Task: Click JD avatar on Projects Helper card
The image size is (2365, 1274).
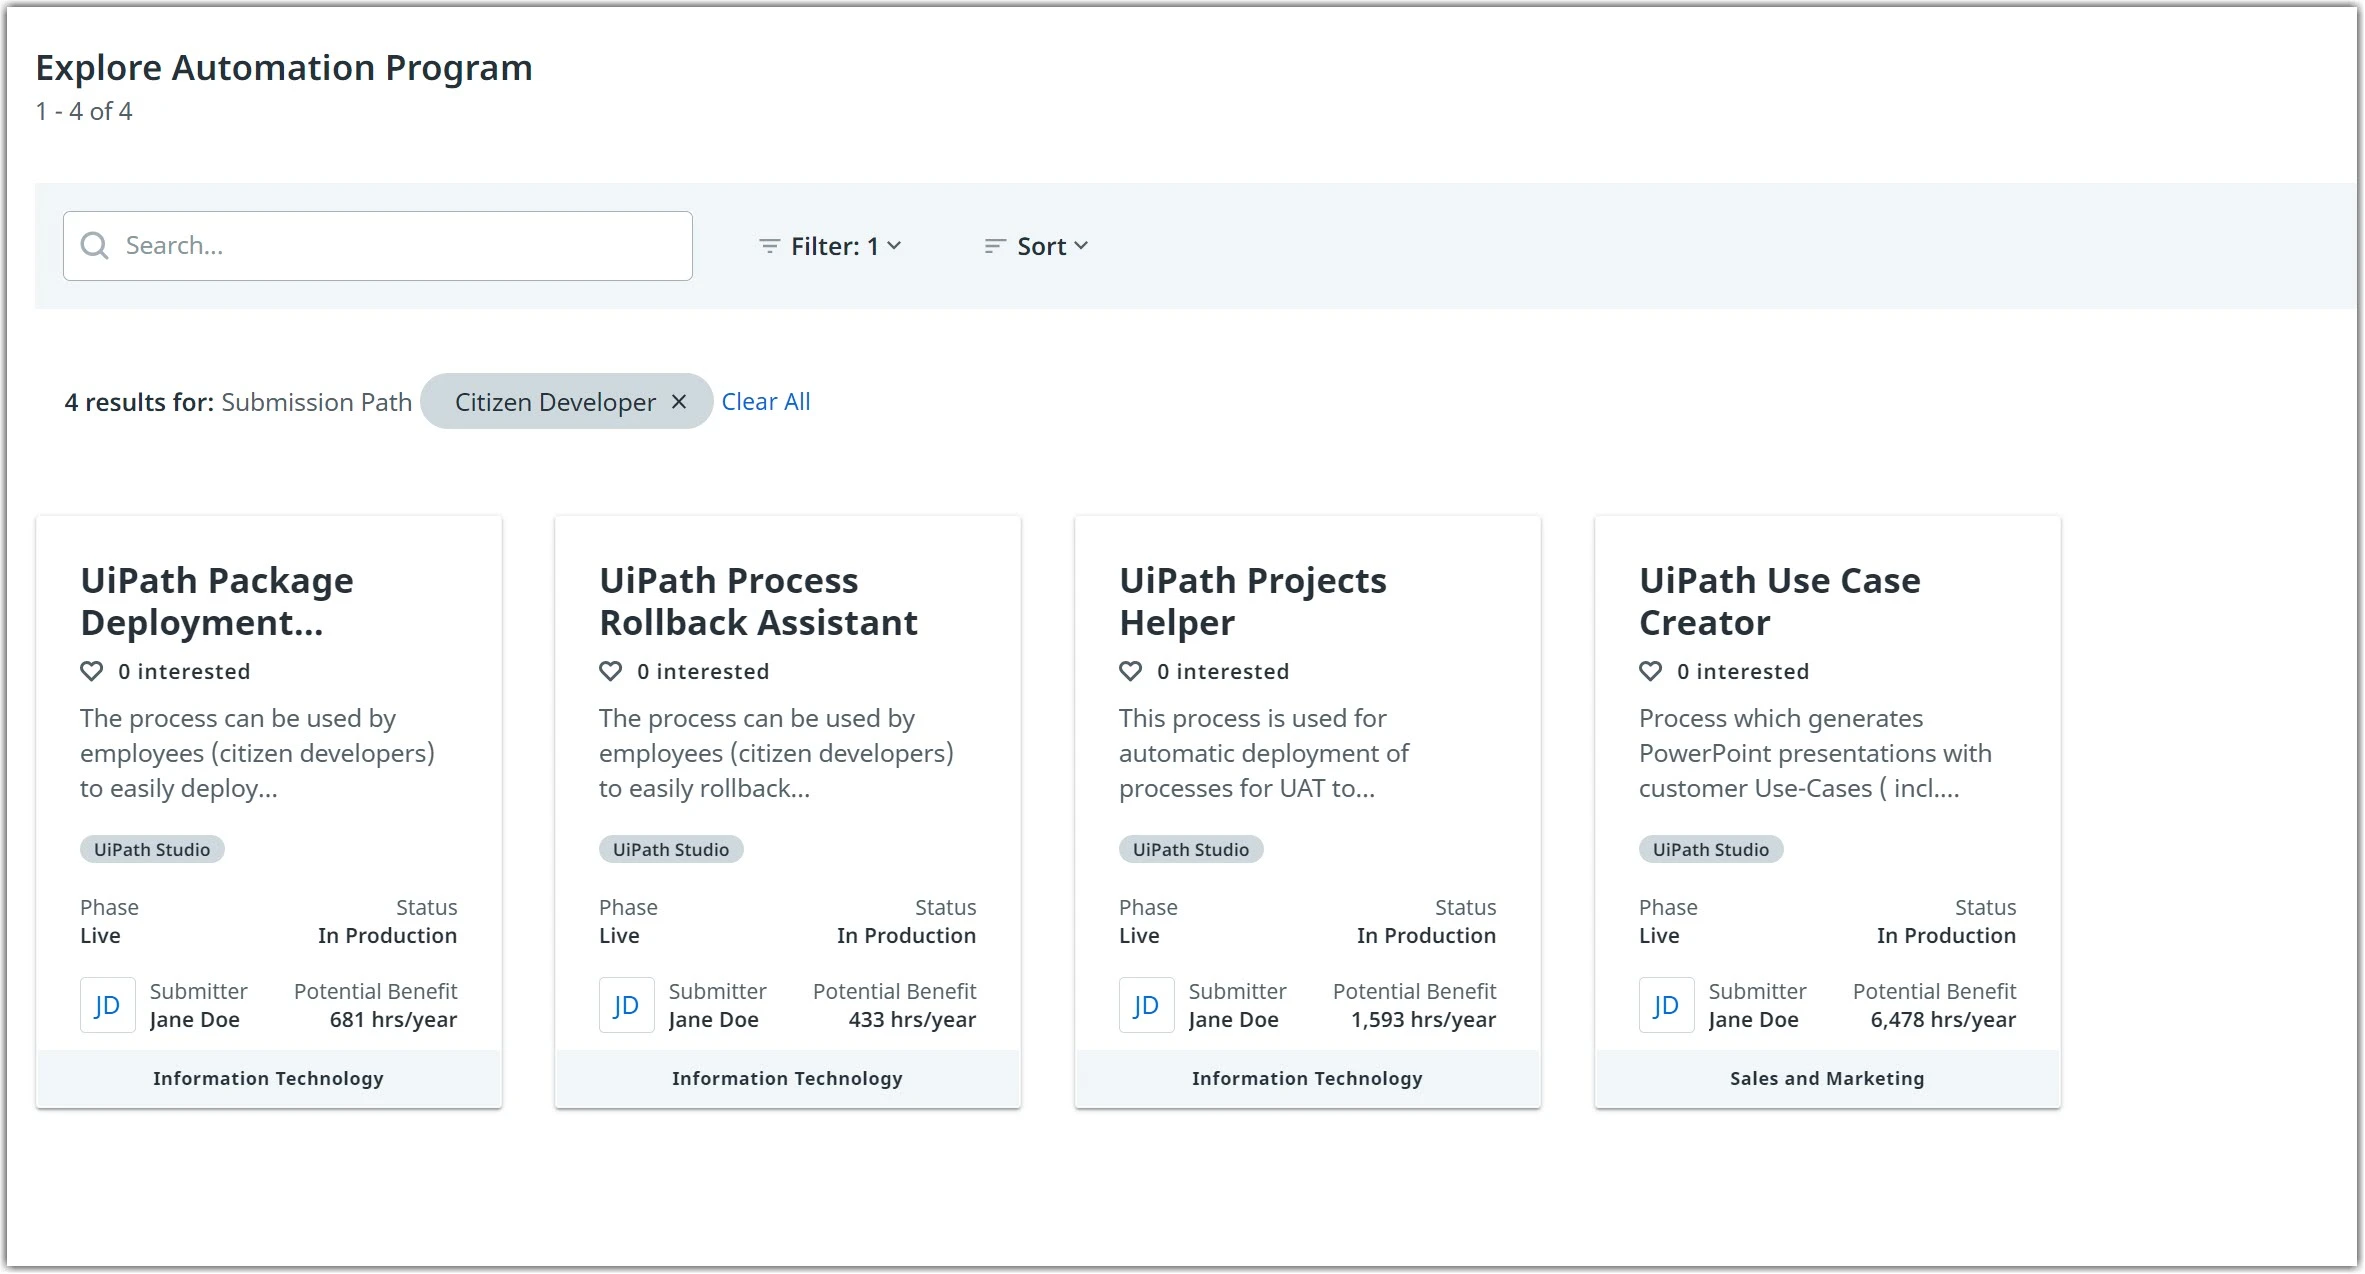Action: (x=1146, y=1005)
